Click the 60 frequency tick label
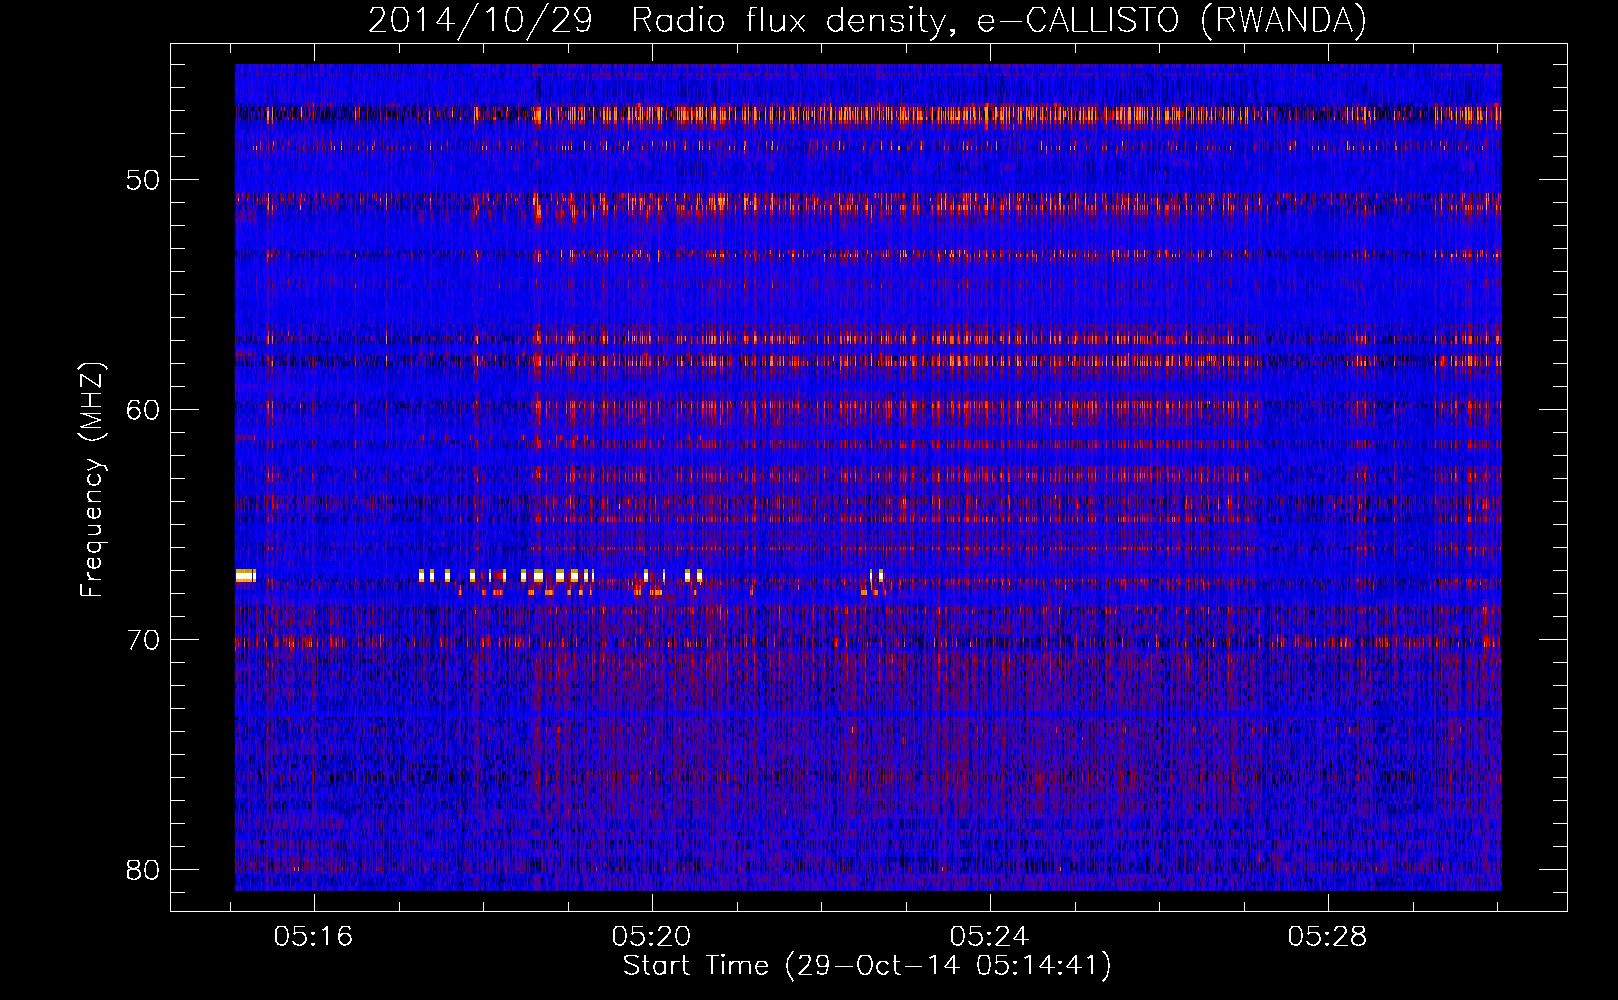 point(143,410)
